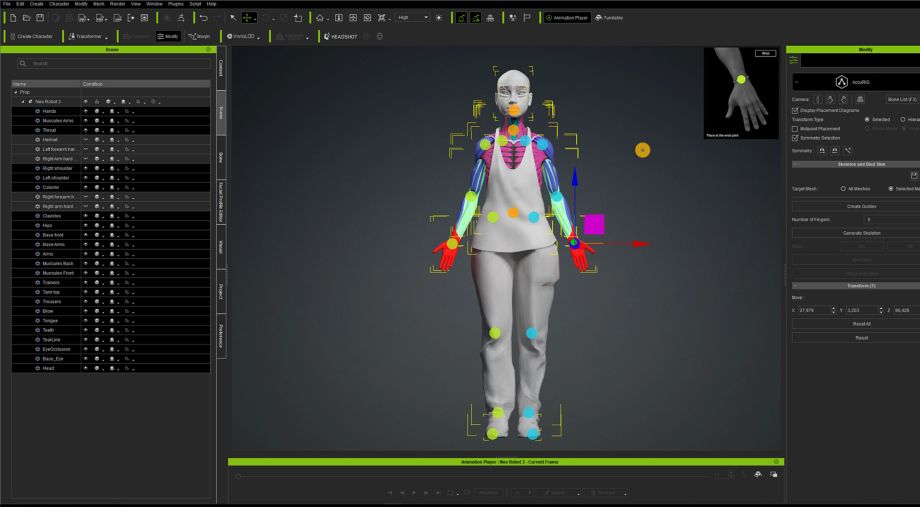This screenshot has height=507, width=920.
Task: Switch to the Visual side tab
Action: (x=221, y=247)
